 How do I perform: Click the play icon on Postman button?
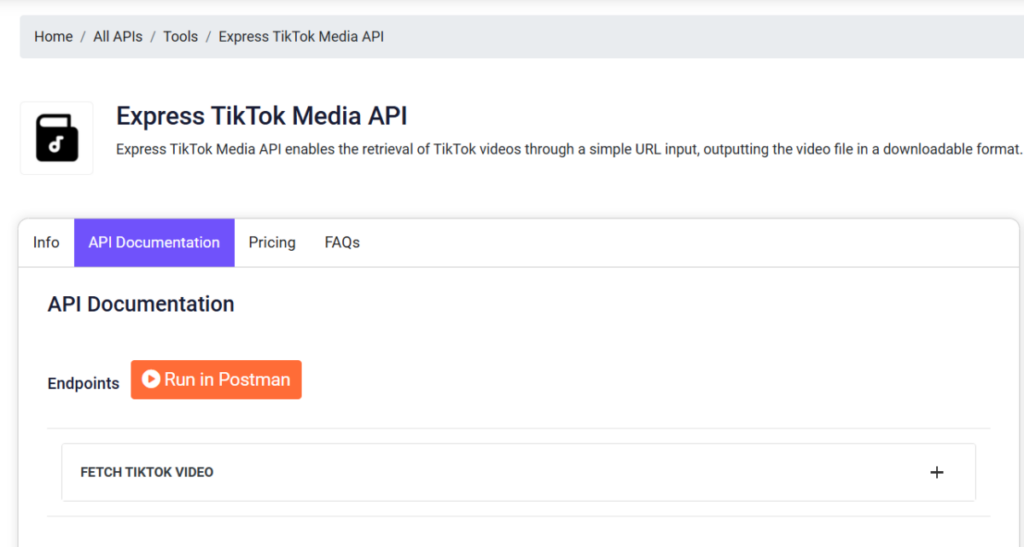151,379
